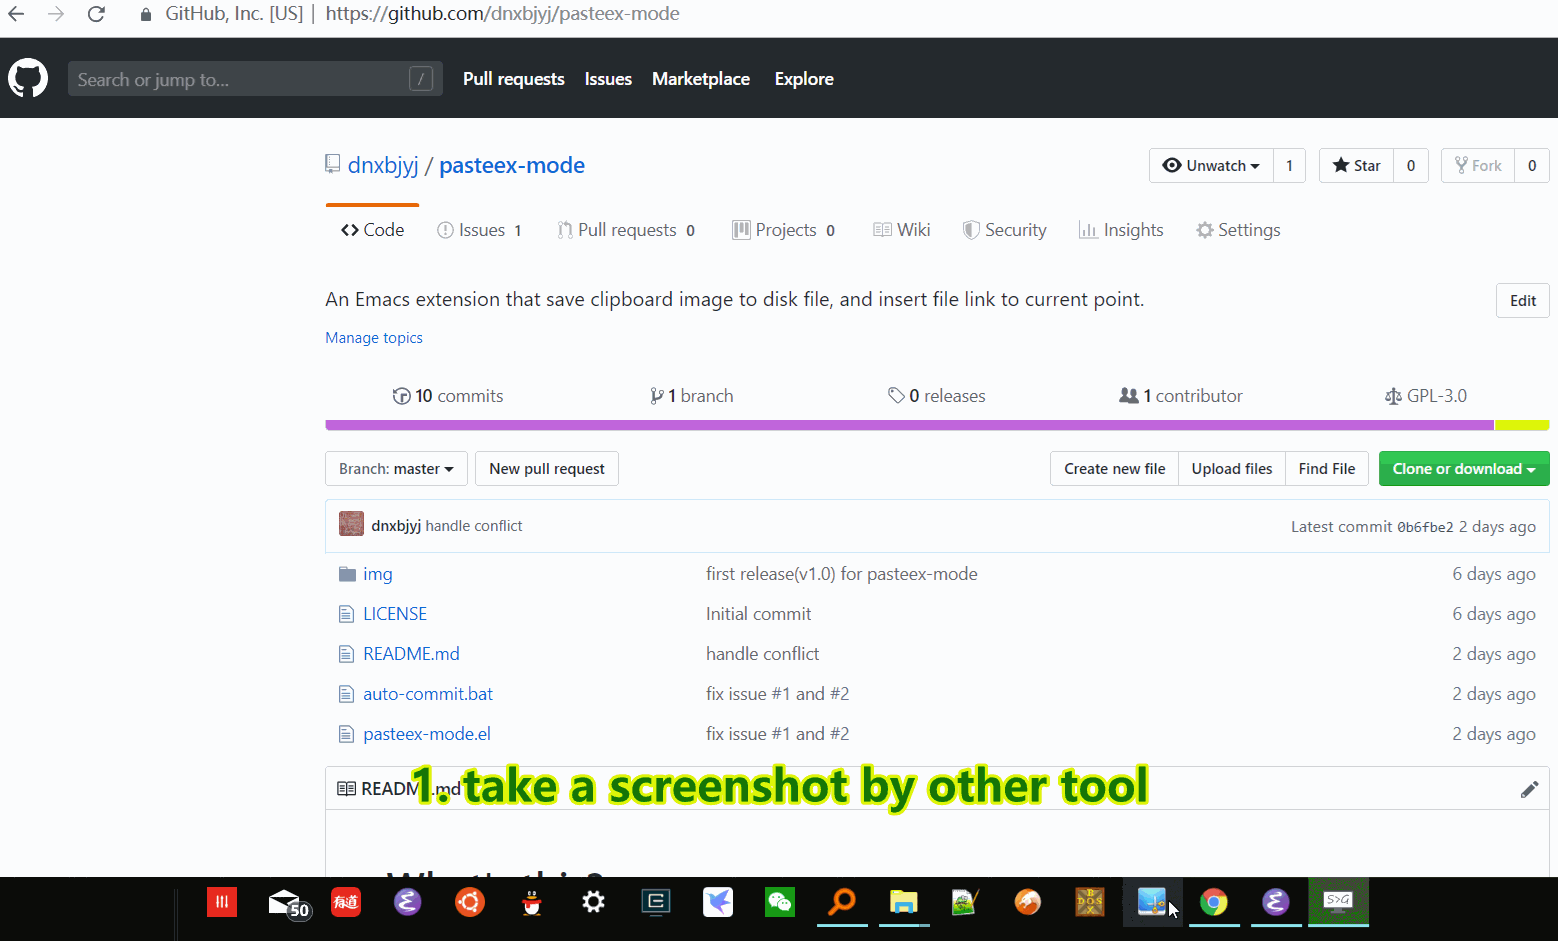Click the repository book icon beside dnxbjyj

click(x=333, y=164)
